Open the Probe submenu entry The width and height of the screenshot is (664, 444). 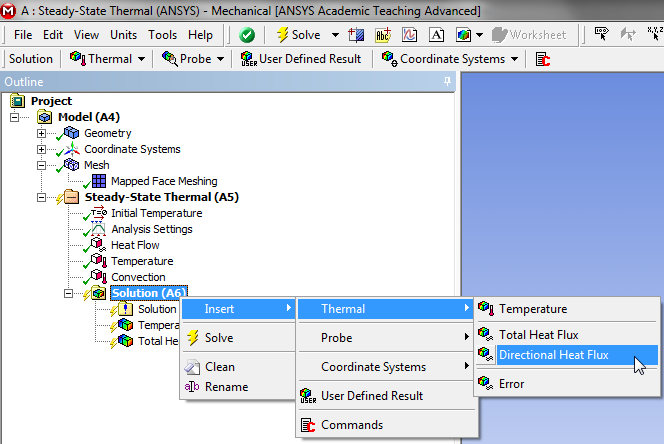[x=385, y=338]
